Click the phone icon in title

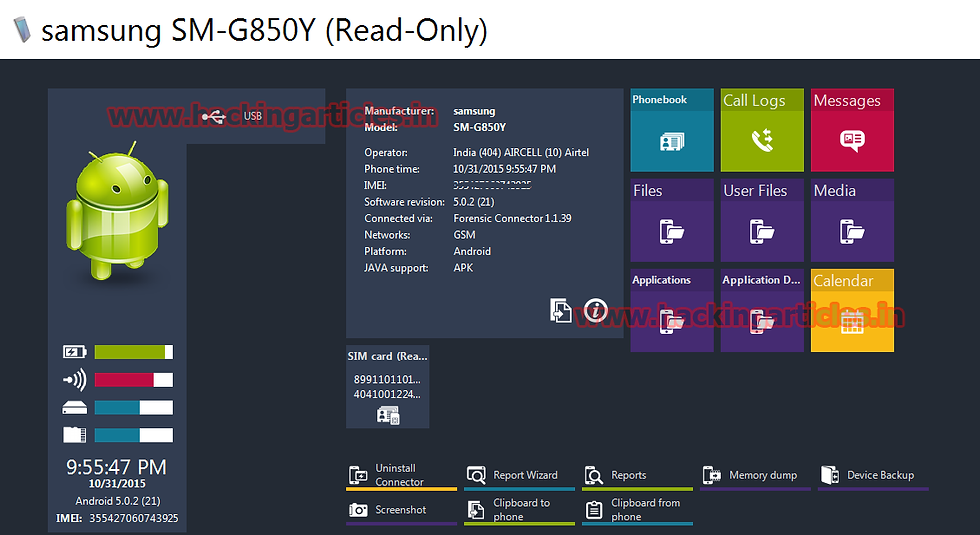22,29
